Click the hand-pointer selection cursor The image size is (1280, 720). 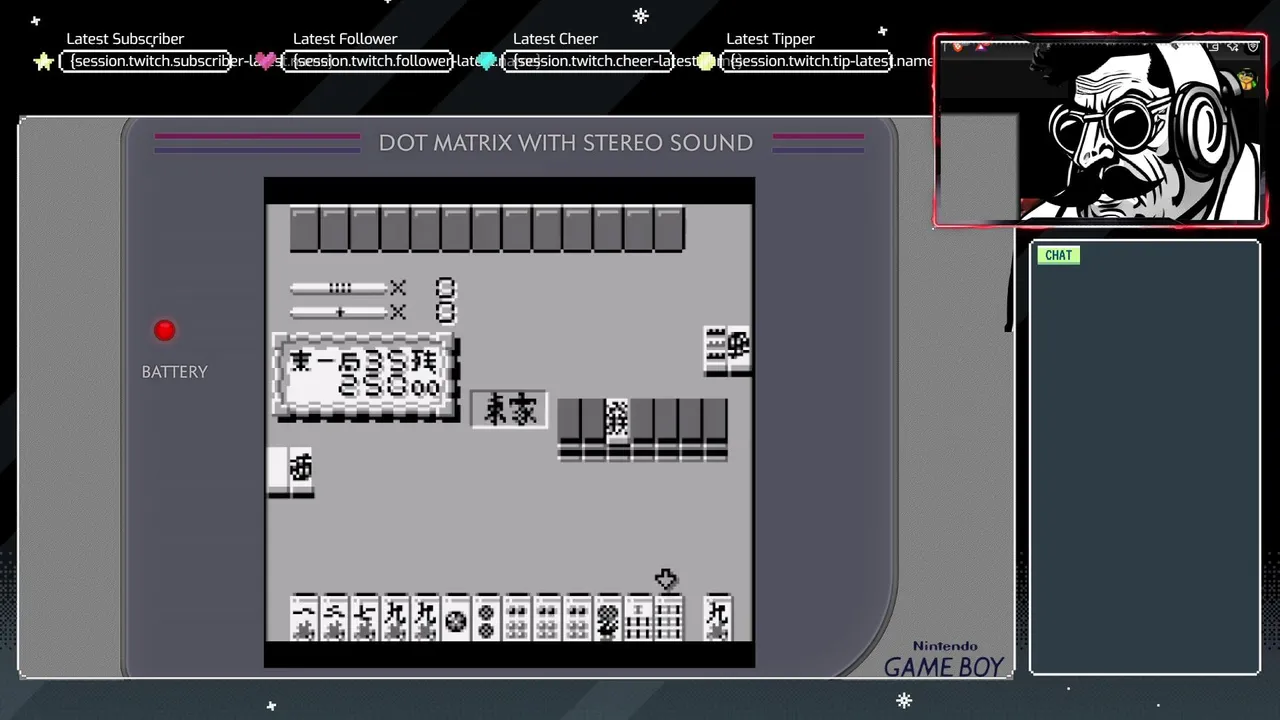pyautogui.click(x=667, y=579)
